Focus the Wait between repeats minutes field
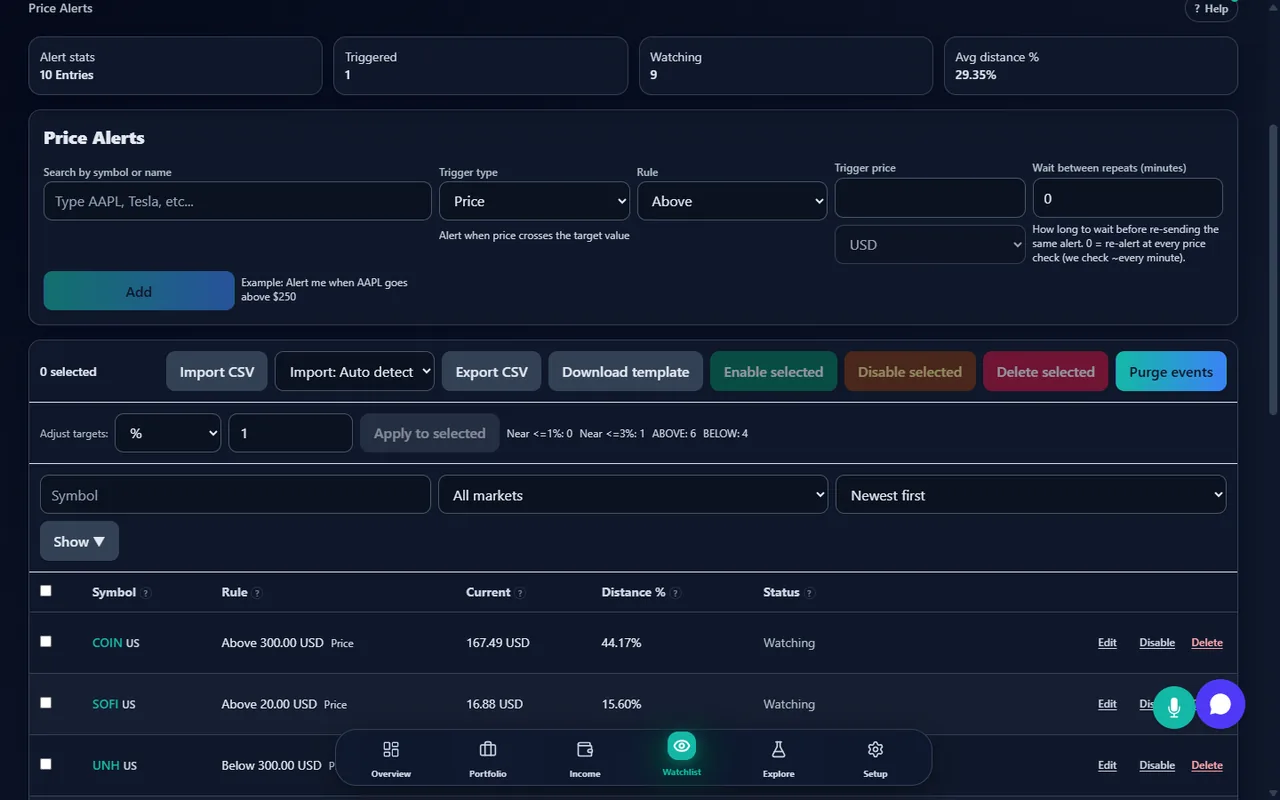The height and width of the screenshot is (800, 1280). click(1128, 198)
